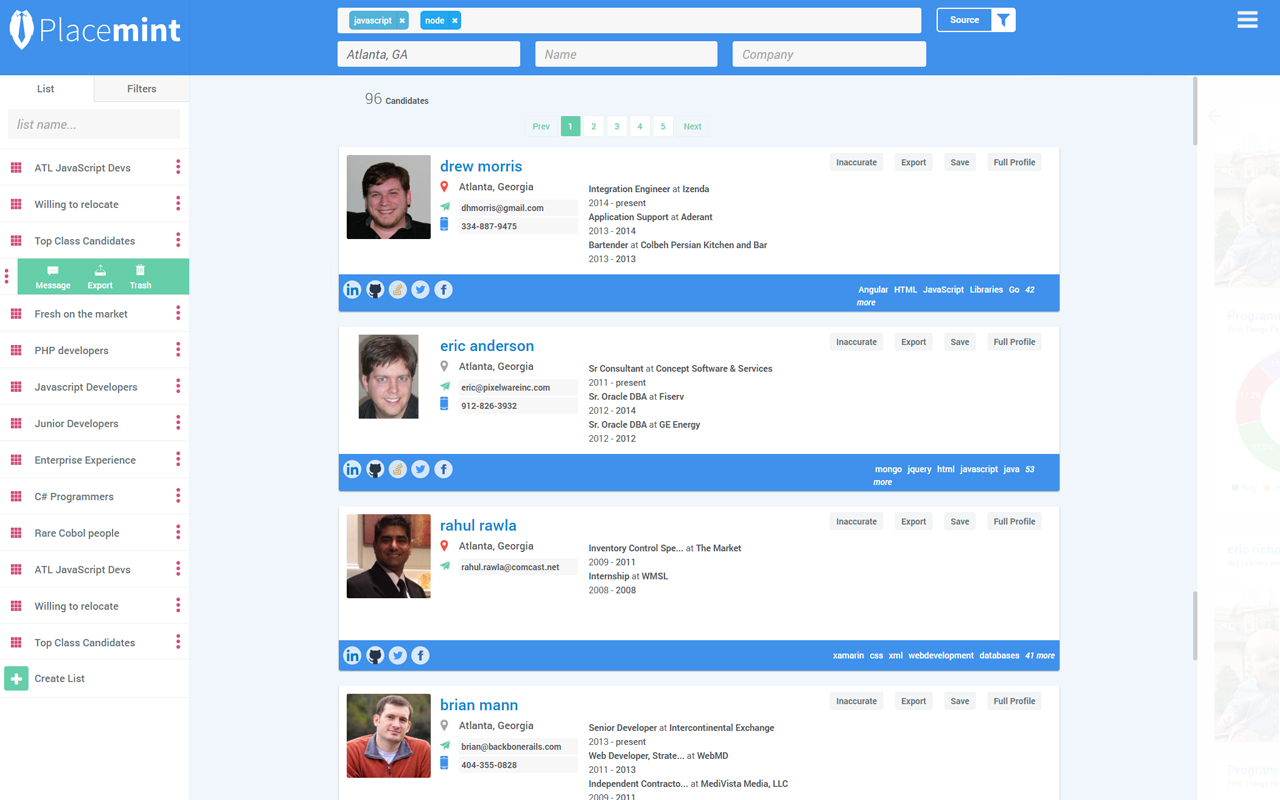Open eric anderson's GitHub profile
1280x800 pixels.
(375, 468)
